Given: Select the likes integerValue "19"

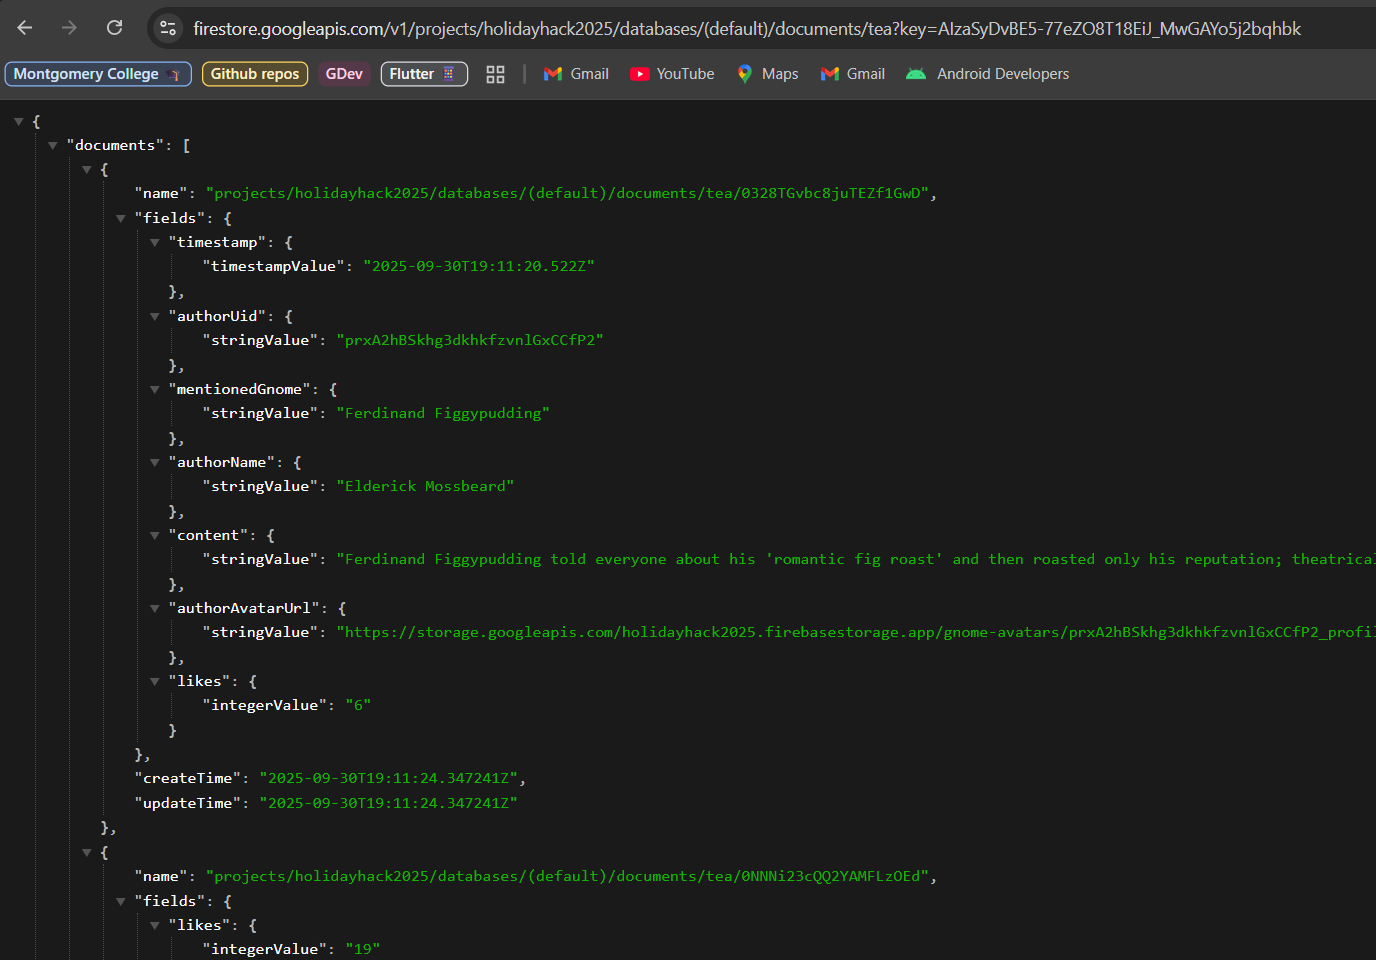Looking at the screenshot, I should tap(363, 949).
